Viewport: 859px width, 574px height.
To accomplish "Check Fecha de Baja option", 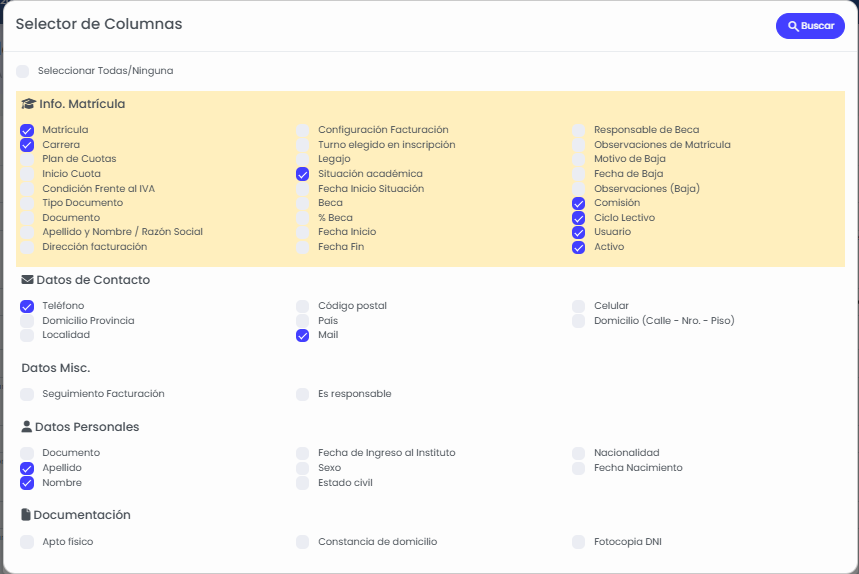I will tap(579, 174).
